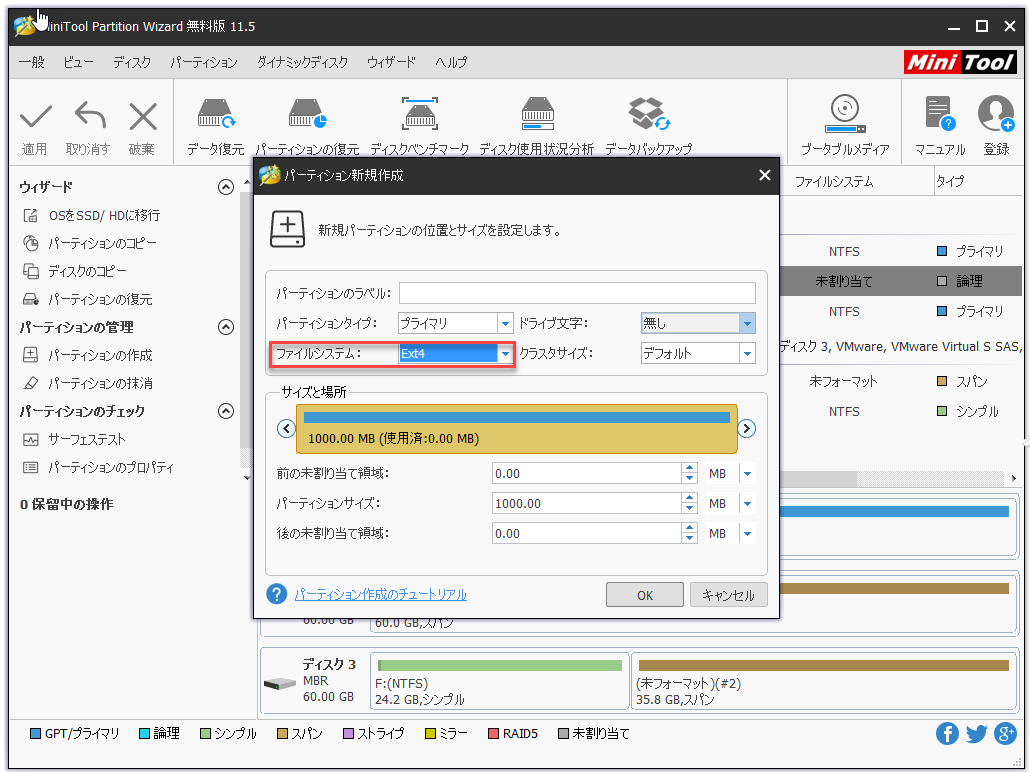Screen dimensions: 1030x772
Task: Click the blue help question mark icon
Action: click(x=277, y=594)
